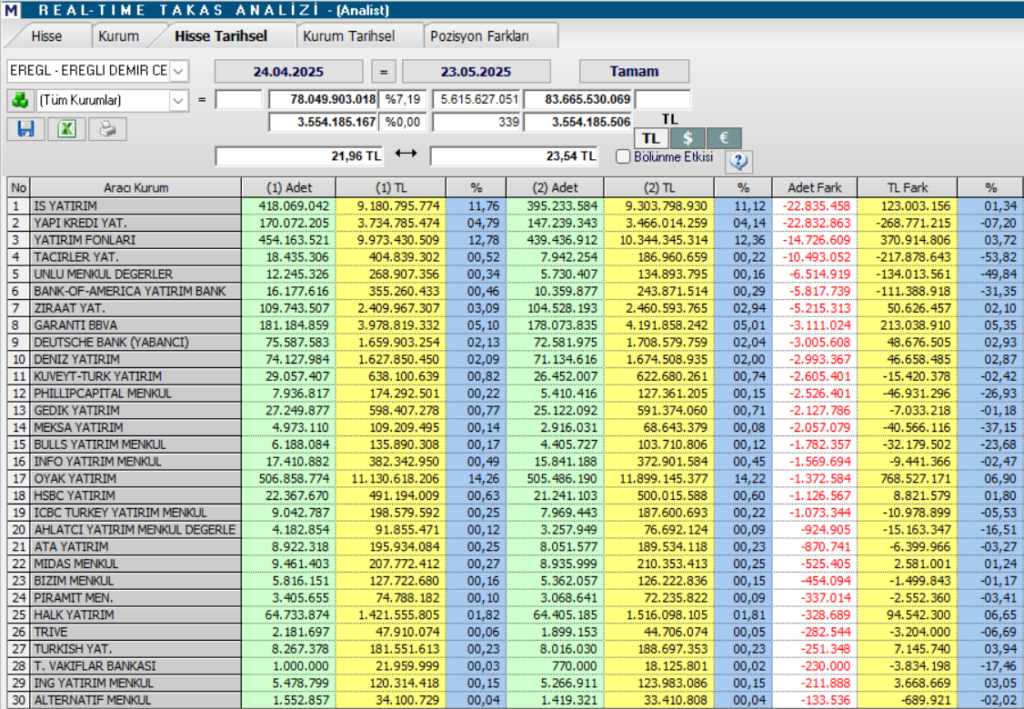Viewport: 1024px width, 709px height.
Task: Click the 24.04.2025 start date button
Action: [x=288, y=72]
